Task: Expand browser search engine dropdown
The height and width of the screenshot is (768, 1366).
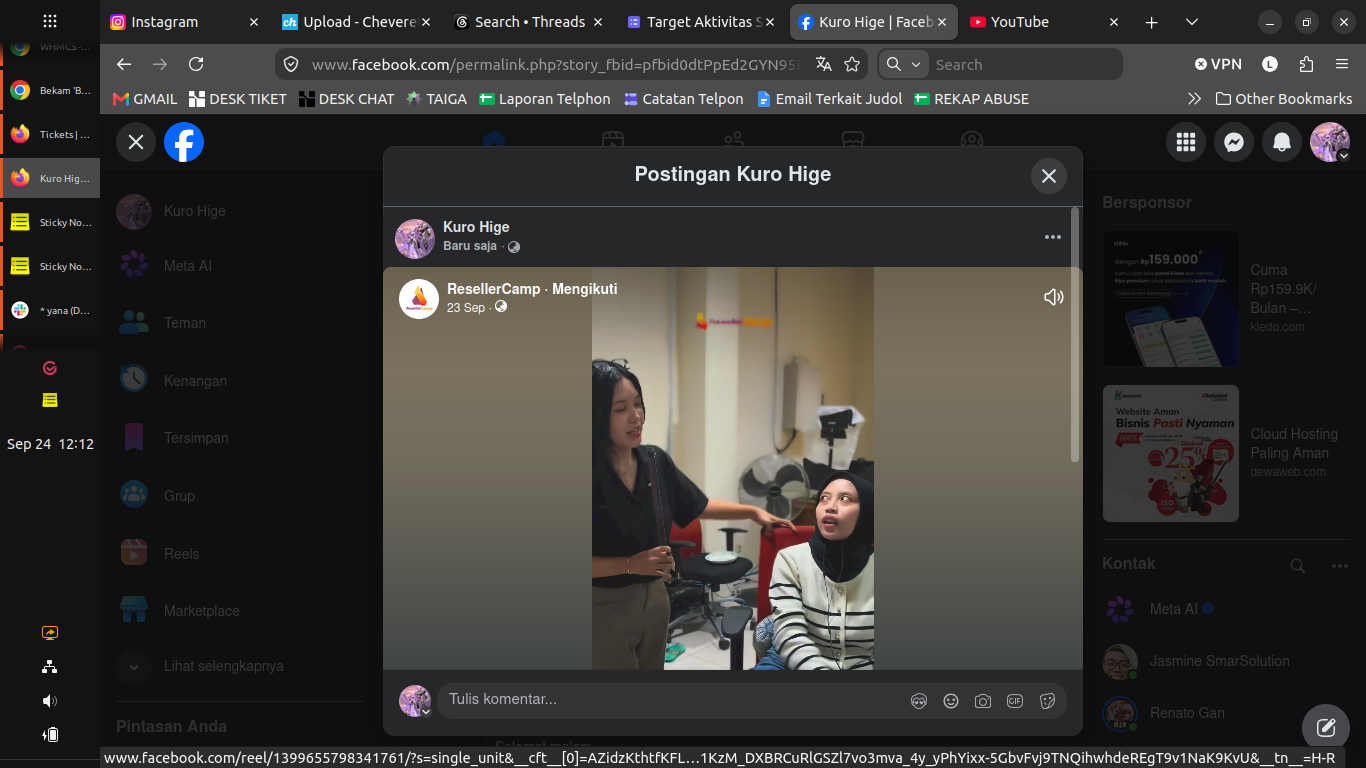Action: pos(904,64)
